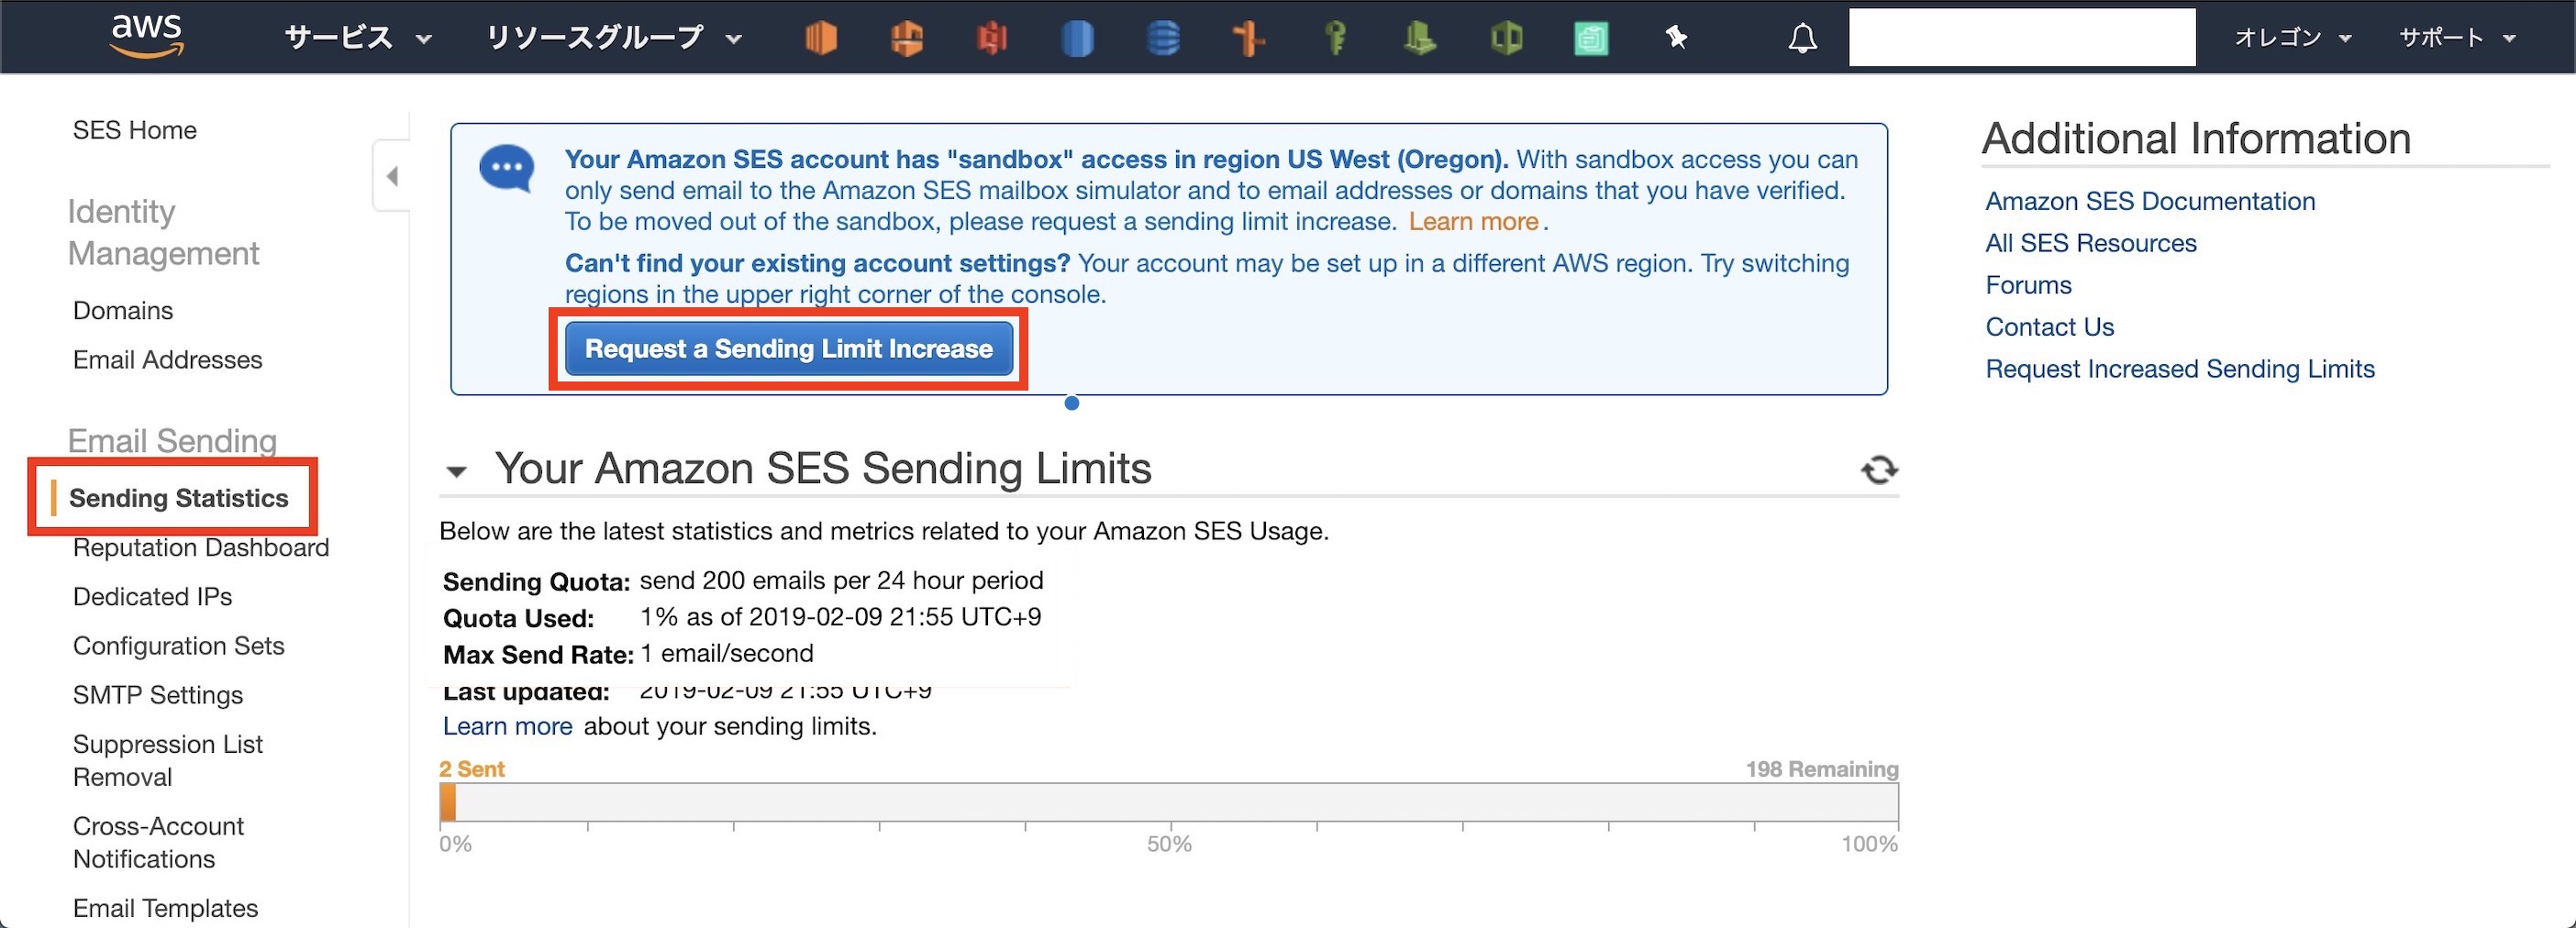This screenshot has height=928, width=2576.
Task: Open the オレゴン region selector
Action: point(2292,38)
